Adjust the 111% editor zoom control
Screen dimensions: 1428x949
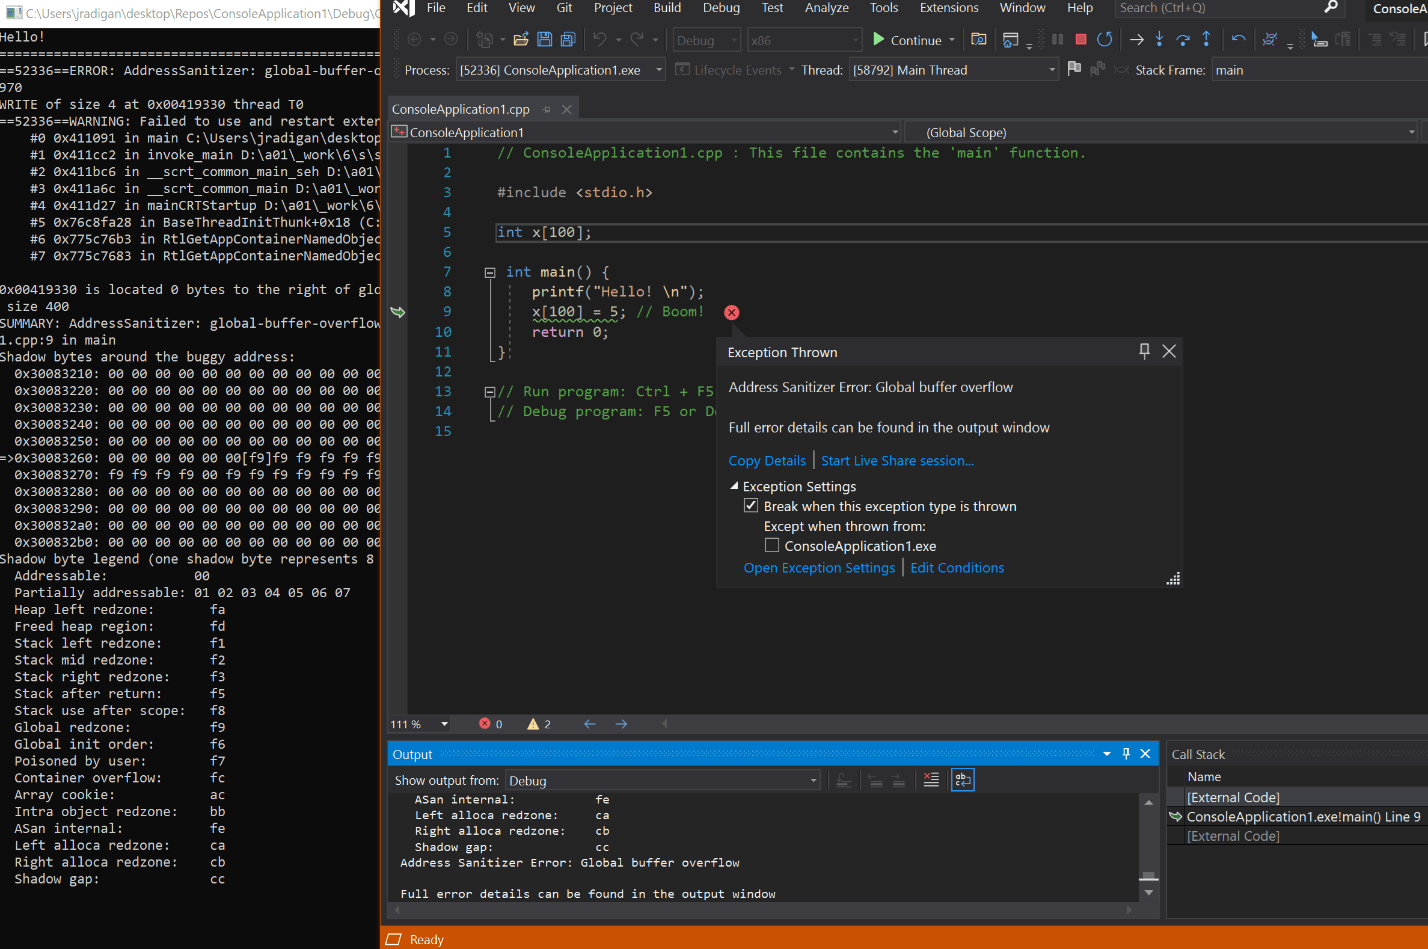coord(417,723)
